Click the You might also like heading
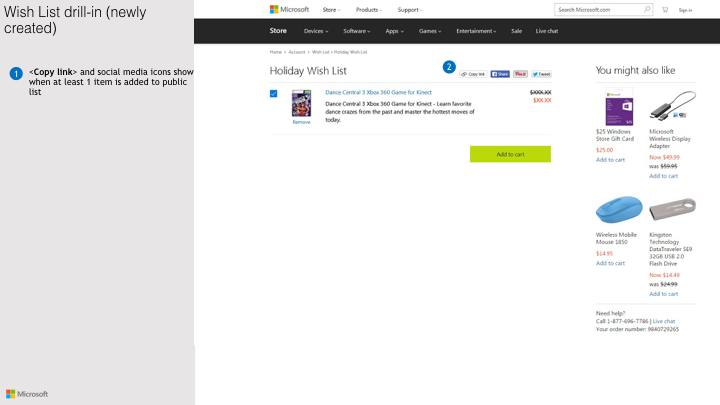The image size is (720, 405). coord(636,70)
